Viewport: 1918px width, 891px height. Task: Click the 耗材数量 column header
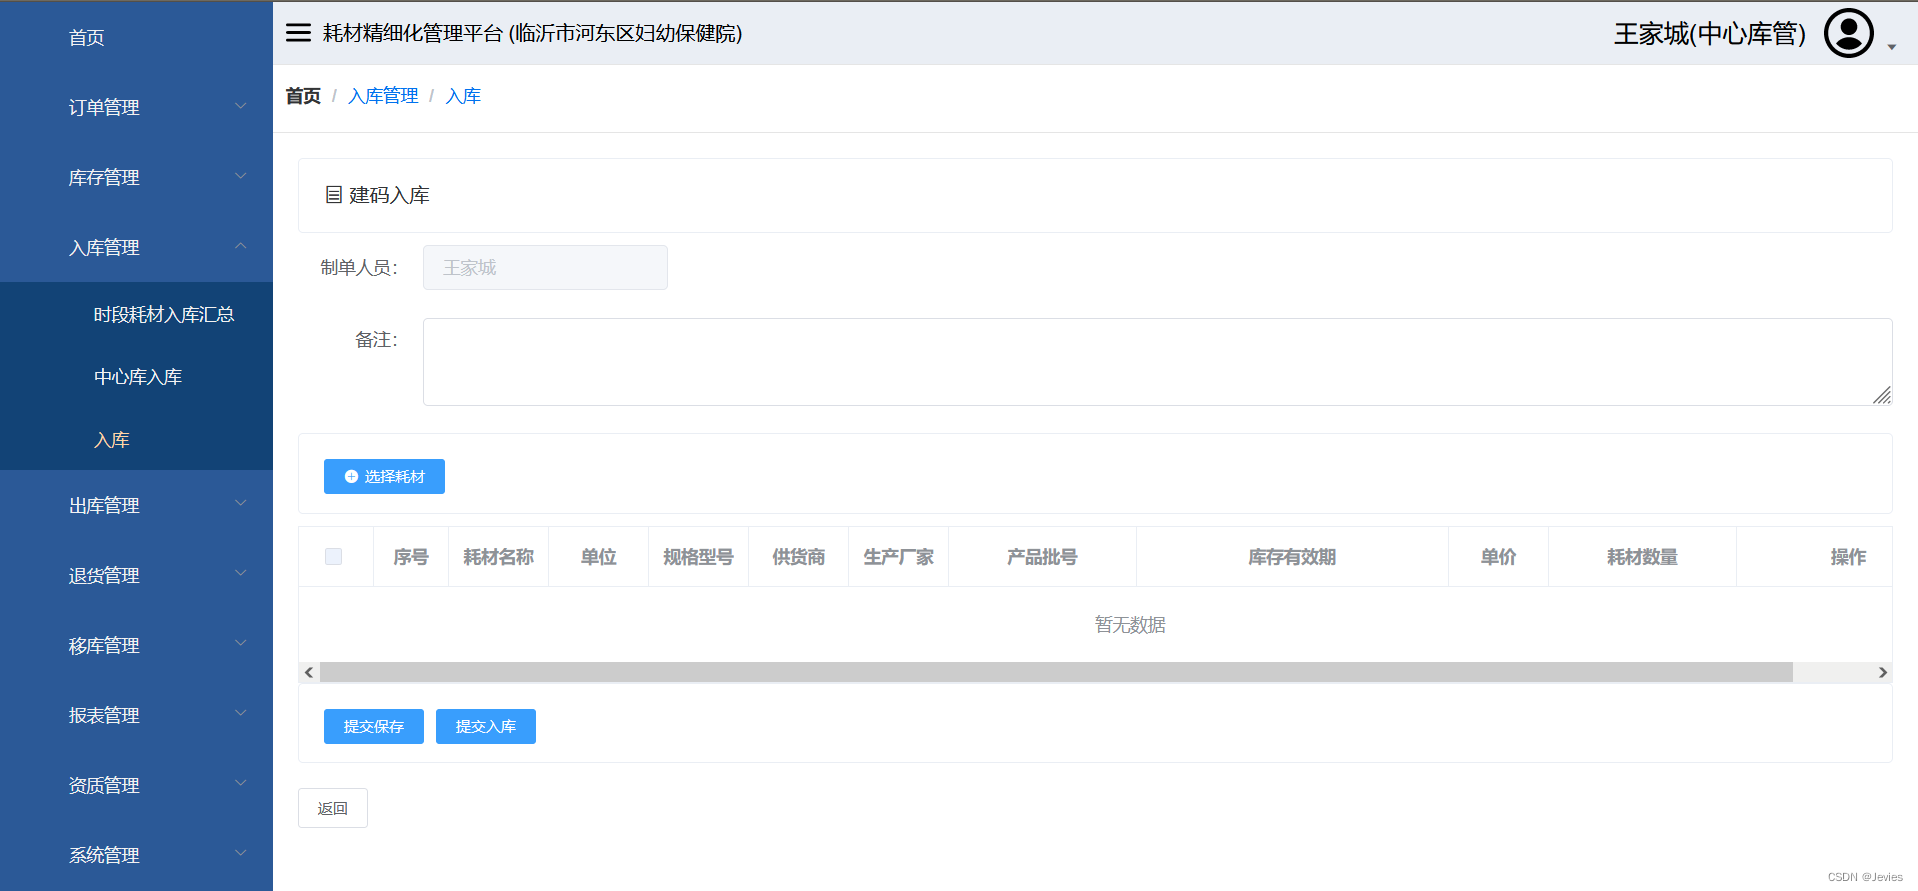point(1642,557)
